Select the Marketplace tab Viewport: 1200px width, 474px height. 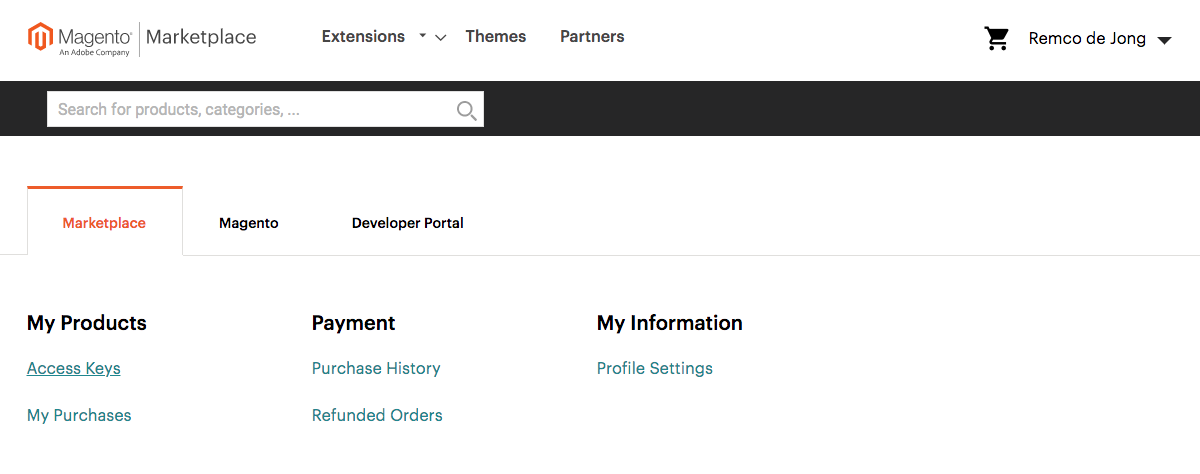pyautogui.click(x=104, y=223)
